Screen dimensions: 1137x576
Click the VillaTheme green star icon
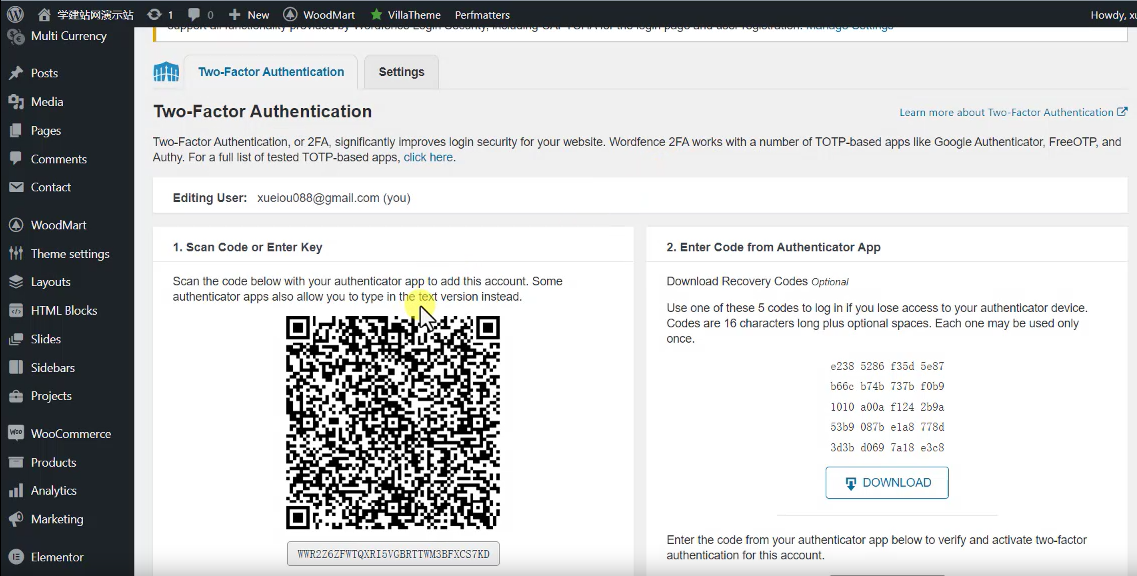click(x=376, y=15)
